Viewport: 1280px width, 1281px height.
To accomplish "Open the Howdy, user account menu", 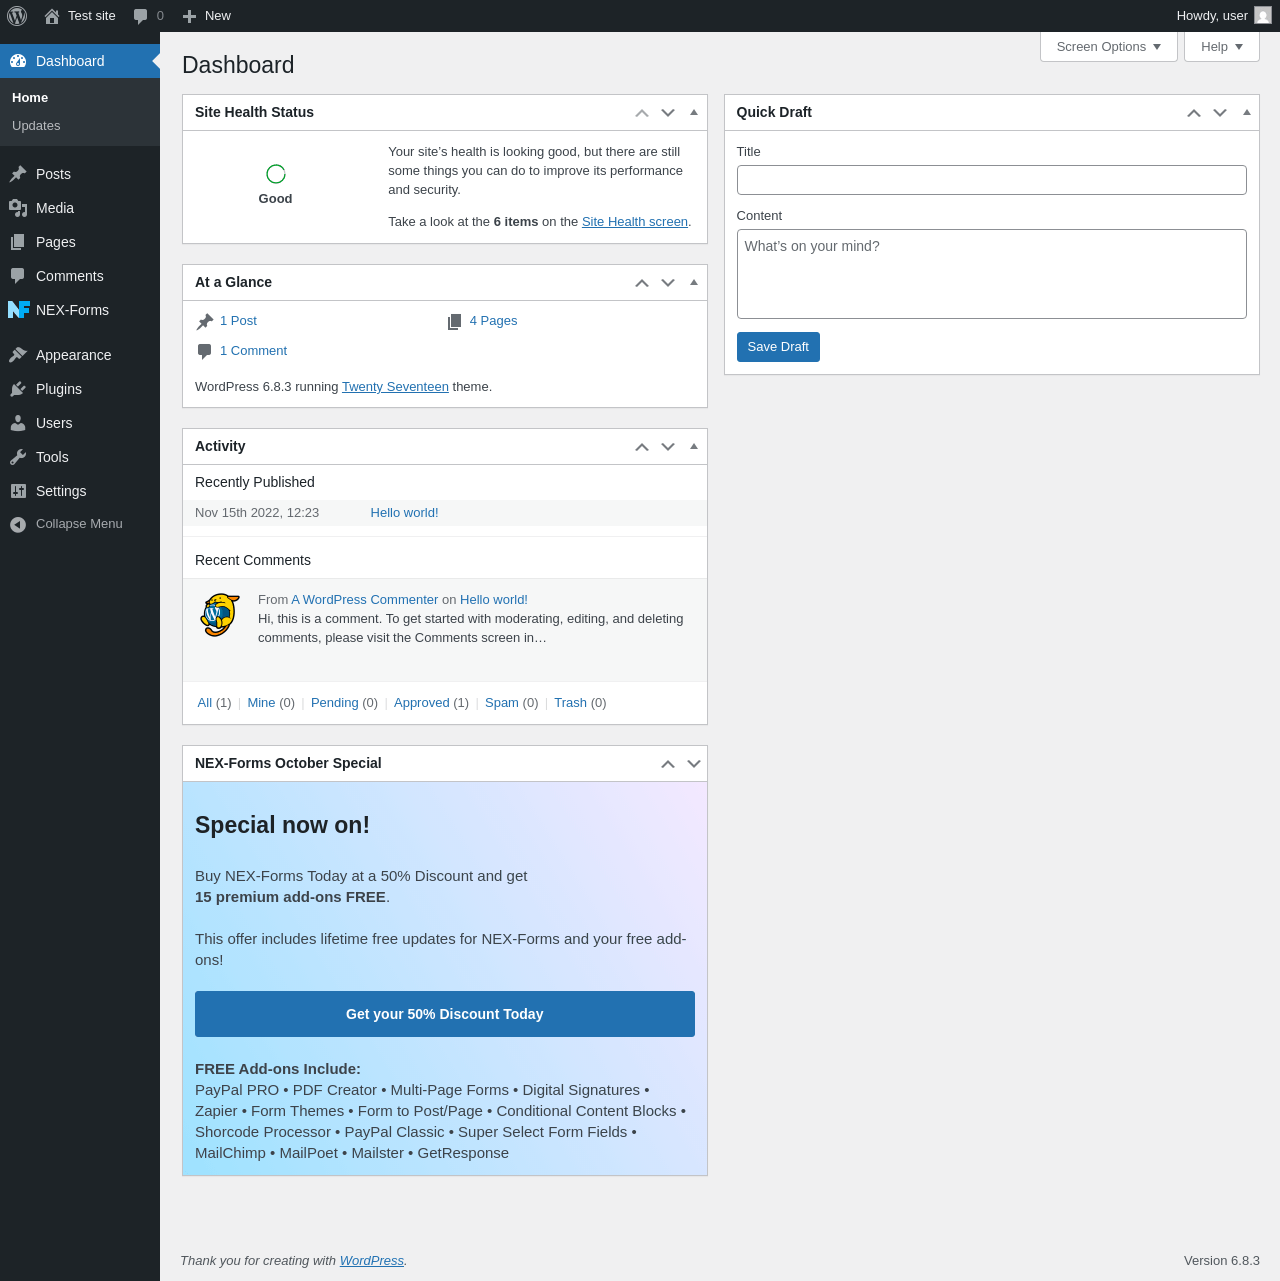I will tap(1224, 16).
